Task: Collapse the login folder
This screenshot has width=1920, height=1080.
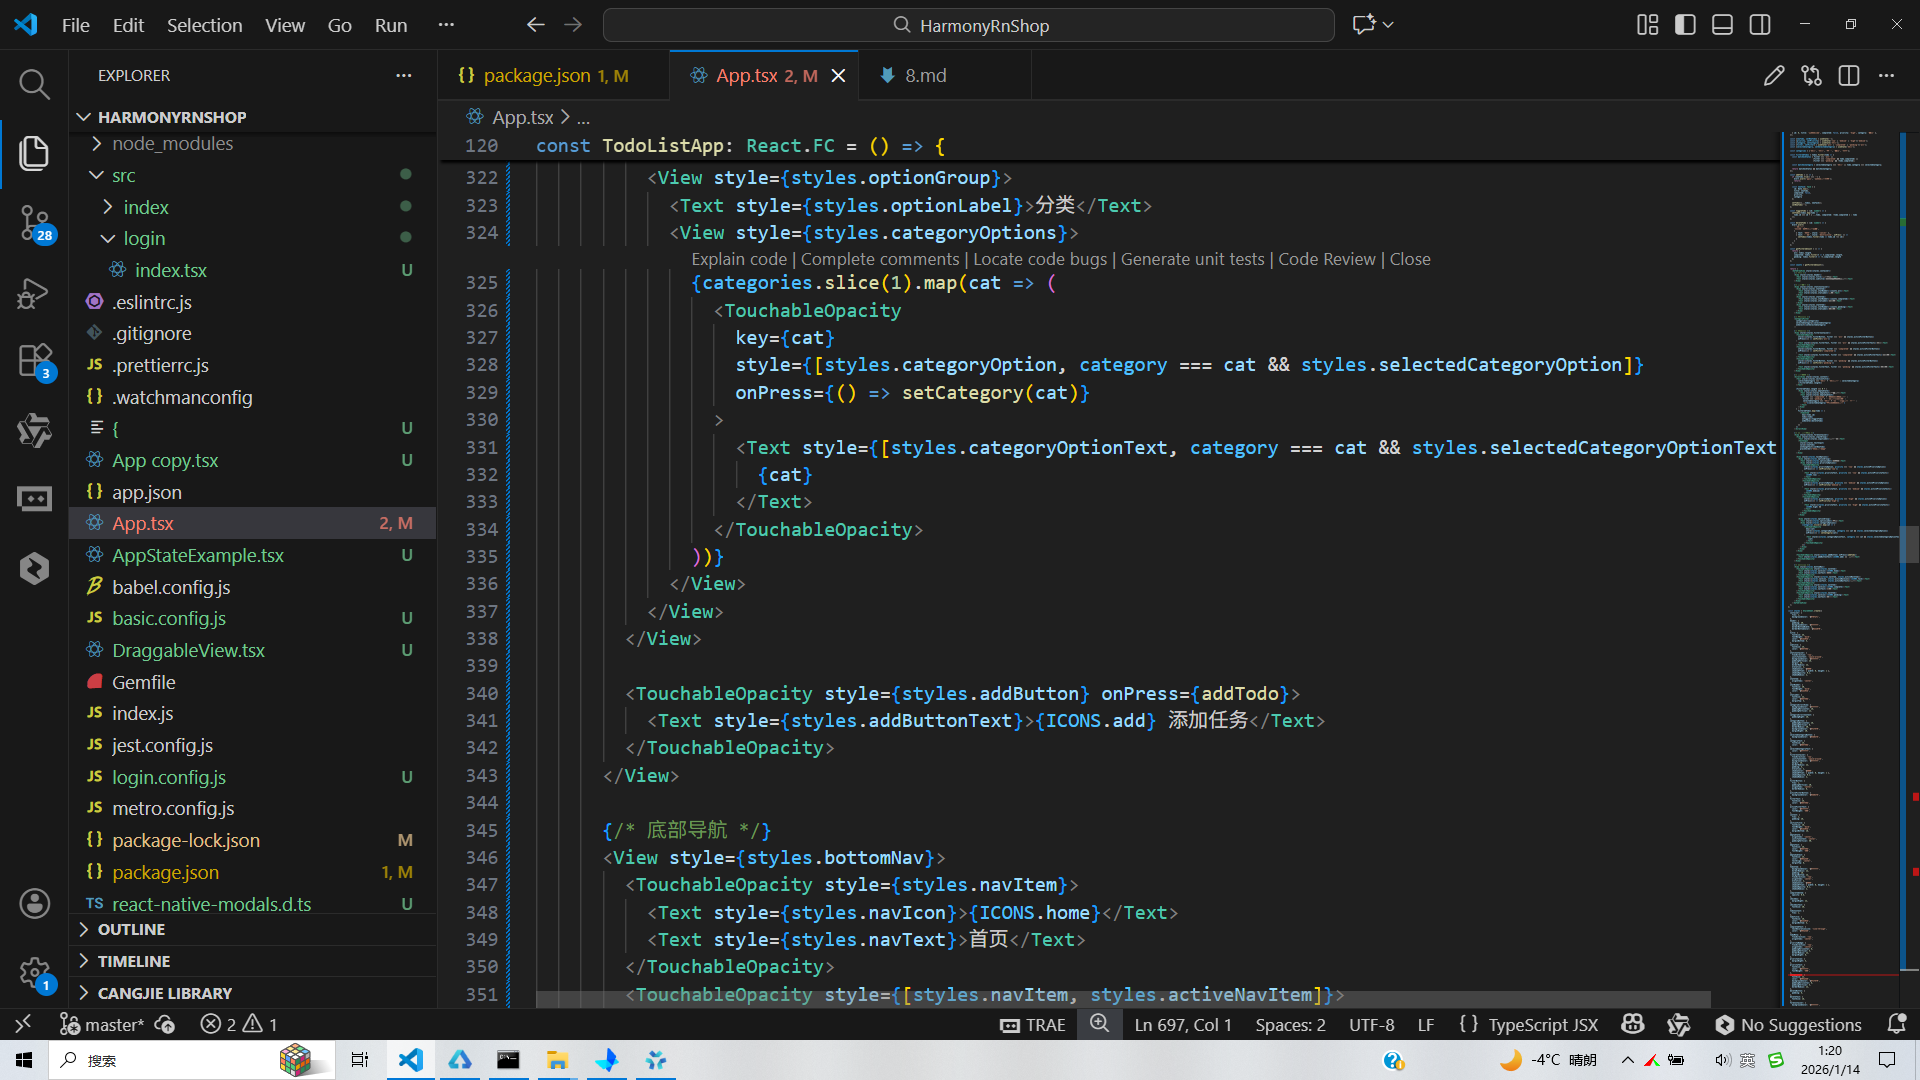Action: pyautogui.click(x=144, y=238)
